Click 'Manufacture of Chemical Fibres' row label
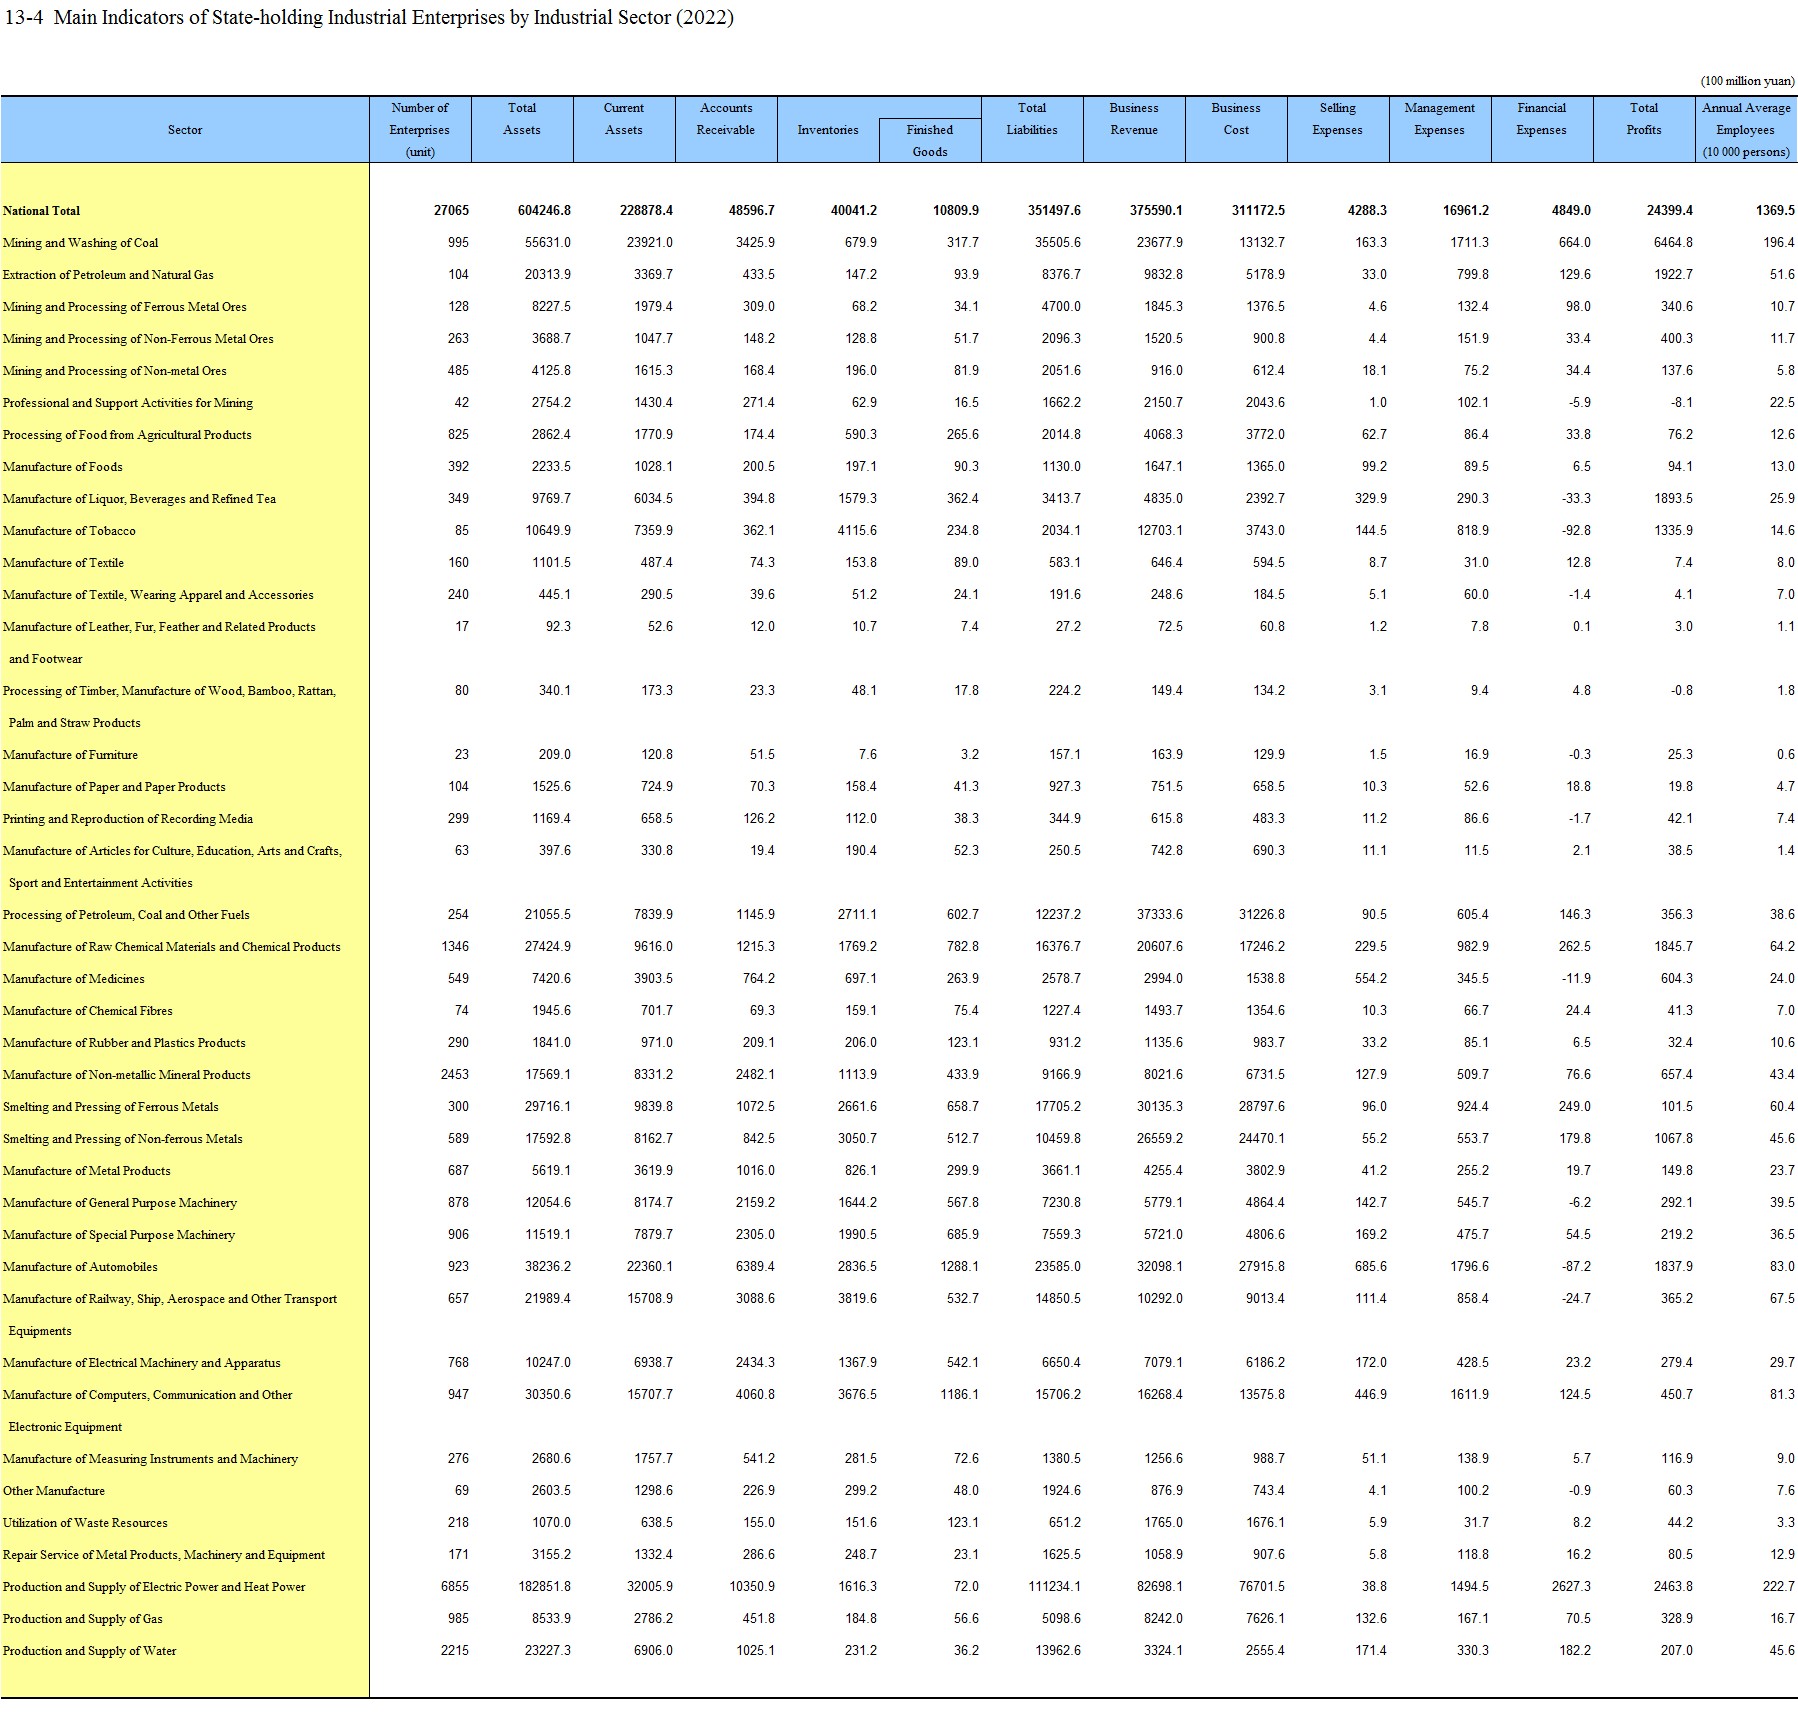Viewport: 1798px width, 1731px height. coord(87,1011)
